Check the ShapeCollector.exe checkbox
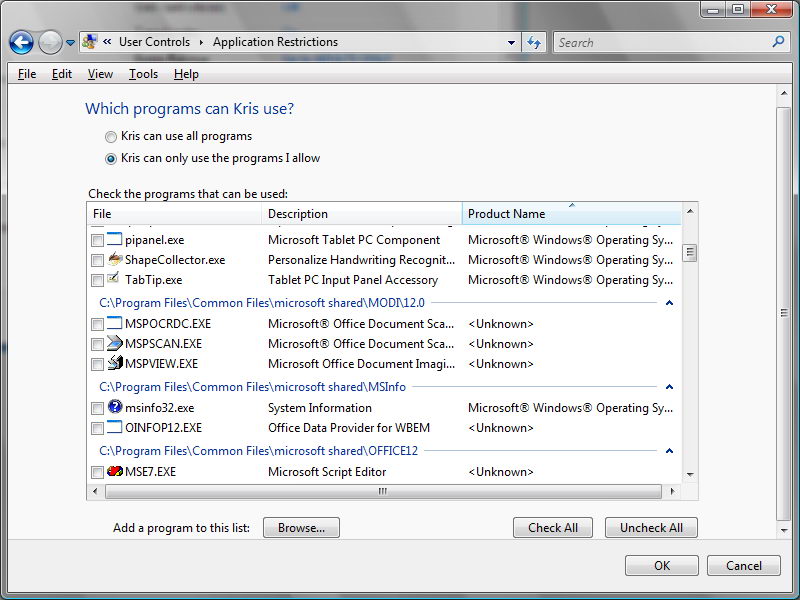This screenshot has width=800, height=600. 97,260
